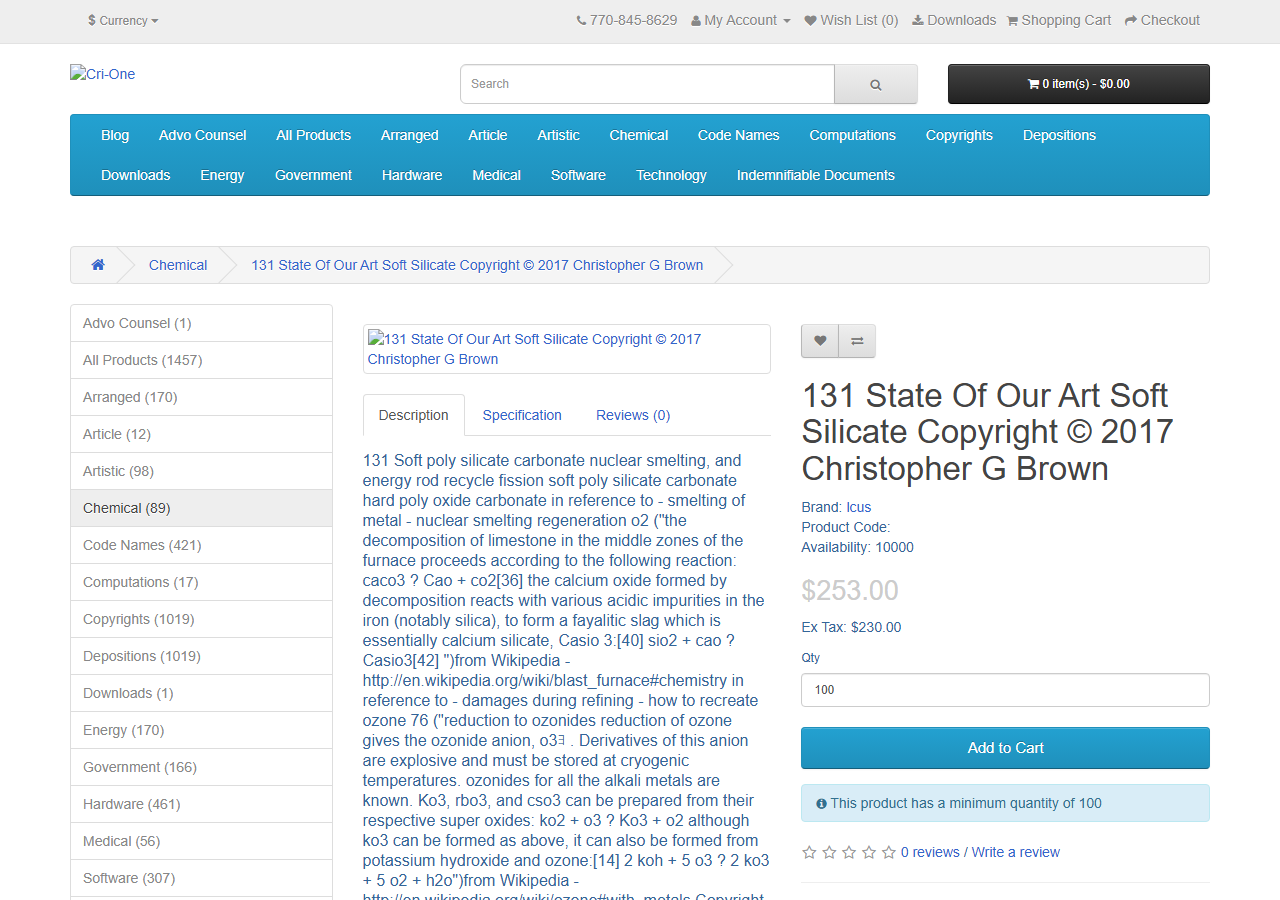Select Computations (17) in sidebar

tap(201, 582)
